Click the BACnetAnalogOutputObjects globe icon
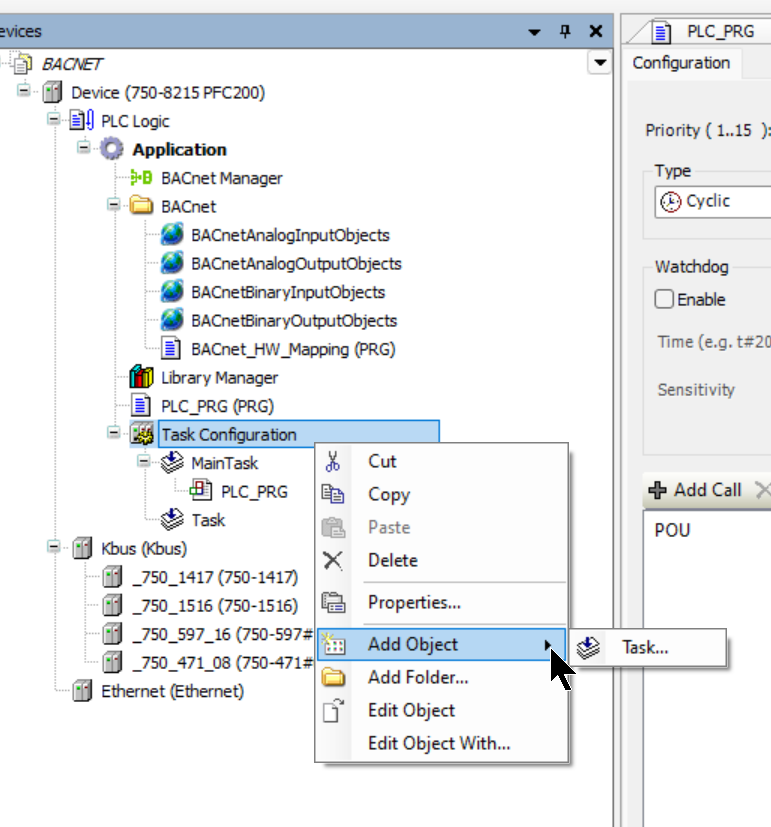This screenshot has height=827, width=771. pyautogui.click(x=172, y=263)
